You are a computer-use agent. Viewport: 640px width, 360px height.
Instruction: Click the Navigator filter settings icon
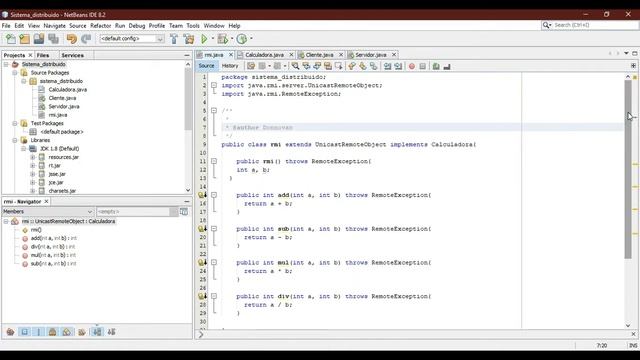coord(184,211)
